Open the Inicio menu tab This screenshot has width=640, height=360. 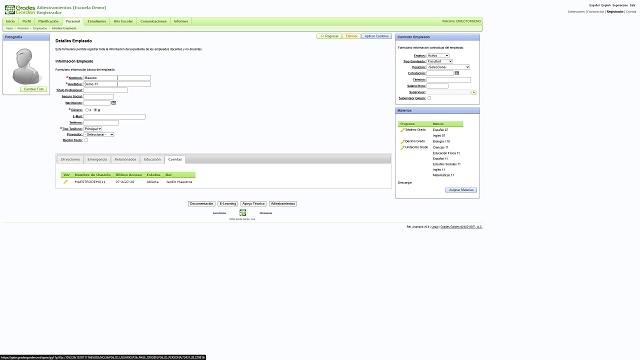(10, 21)
